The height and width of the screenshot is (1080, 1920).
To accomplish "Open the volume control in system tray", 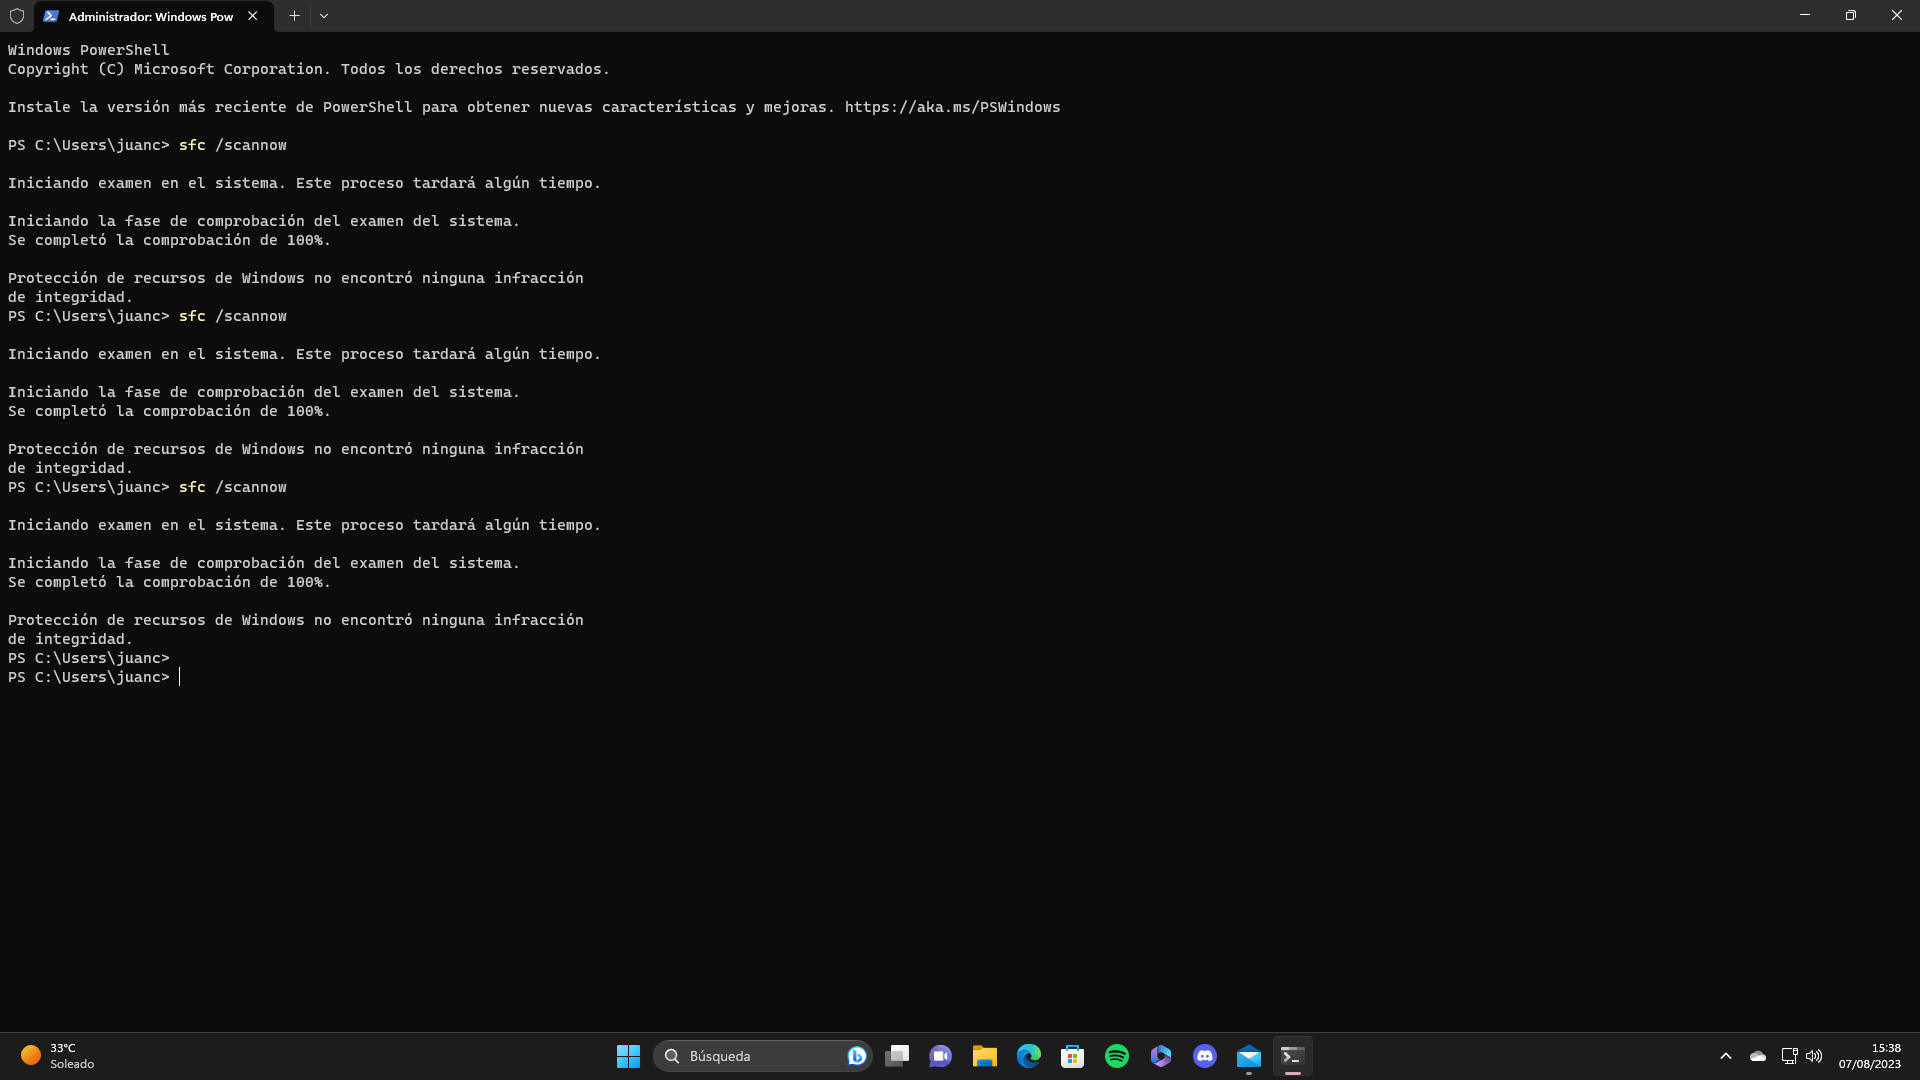I will point(1814,1056).
